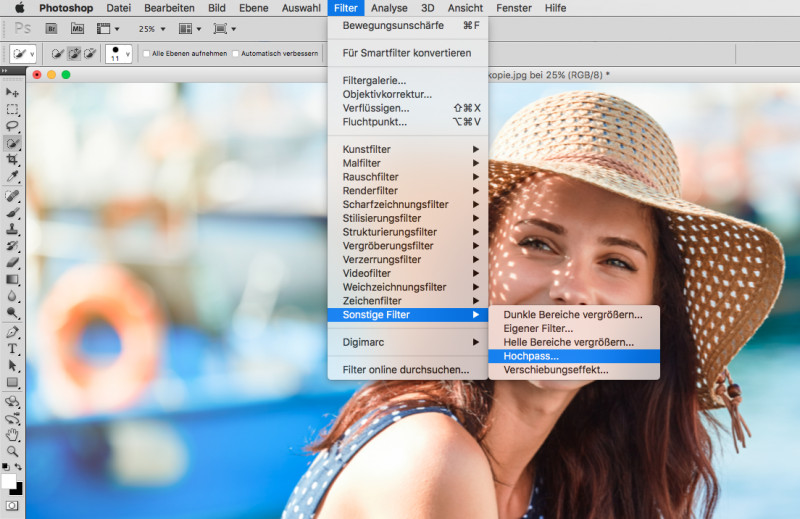
Task: Select the Quick Selection tool in toolbox
Action: tap(12, 143)
